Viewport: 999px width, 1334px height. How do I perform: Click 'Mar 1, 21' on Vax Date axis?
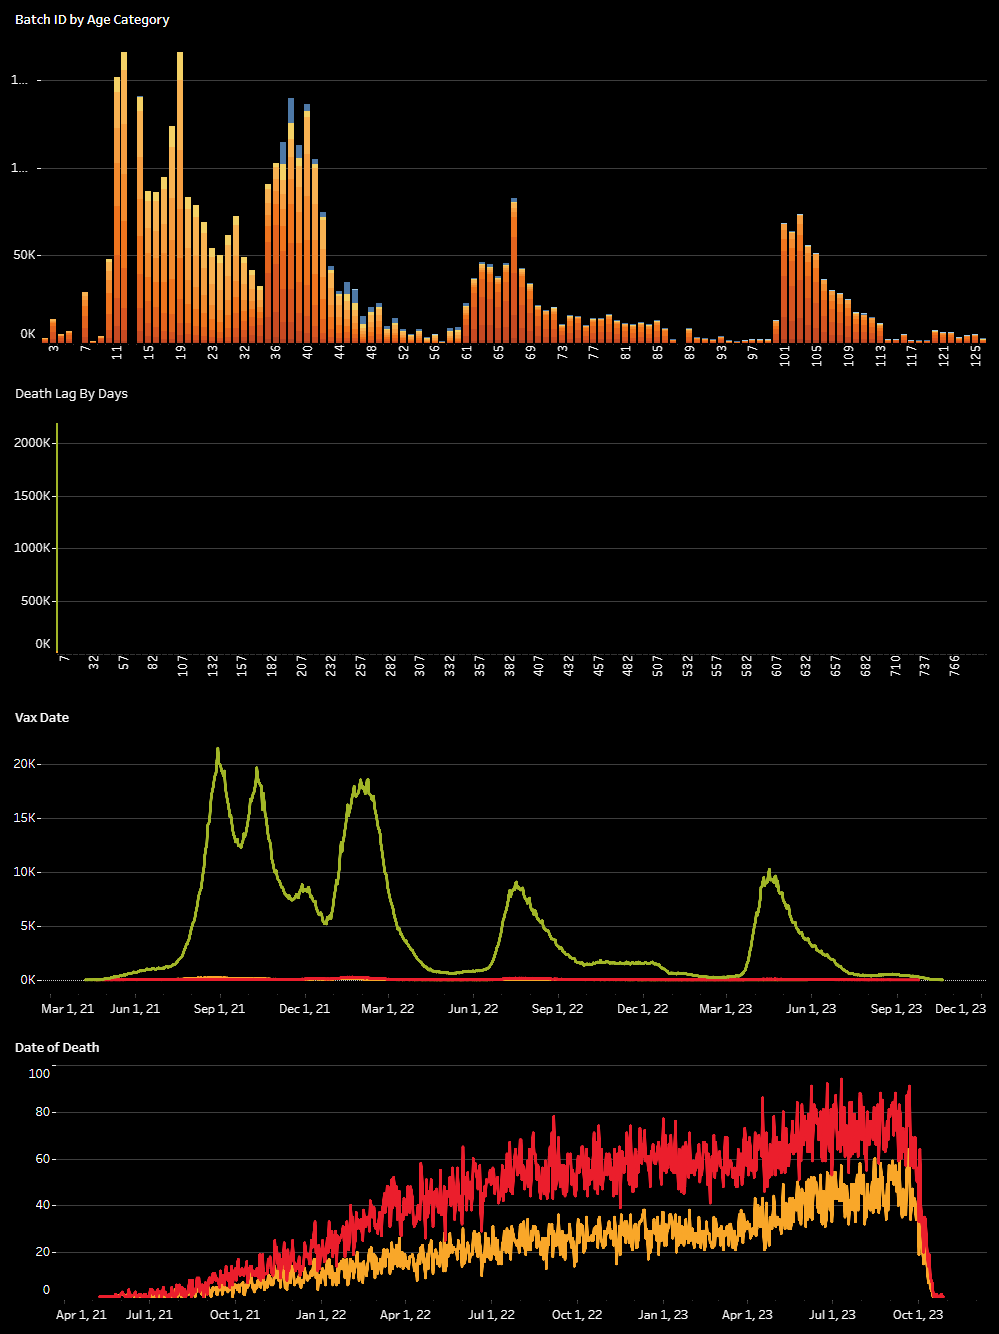(68, 1009)
